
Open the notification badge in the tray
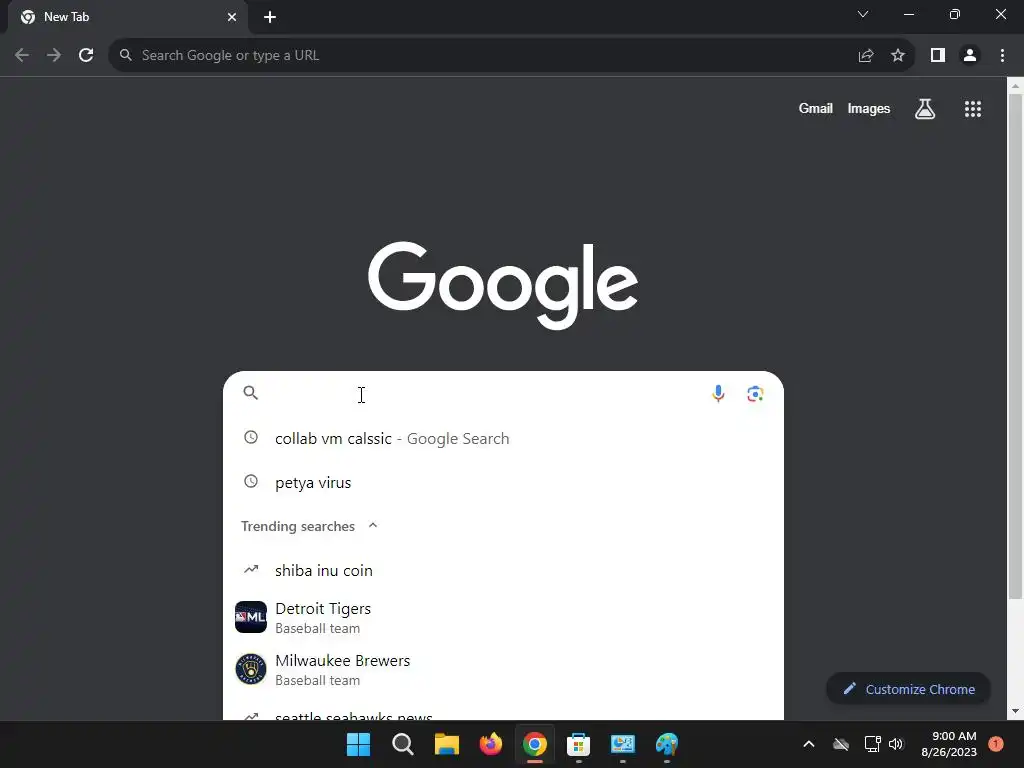[996, 744]
